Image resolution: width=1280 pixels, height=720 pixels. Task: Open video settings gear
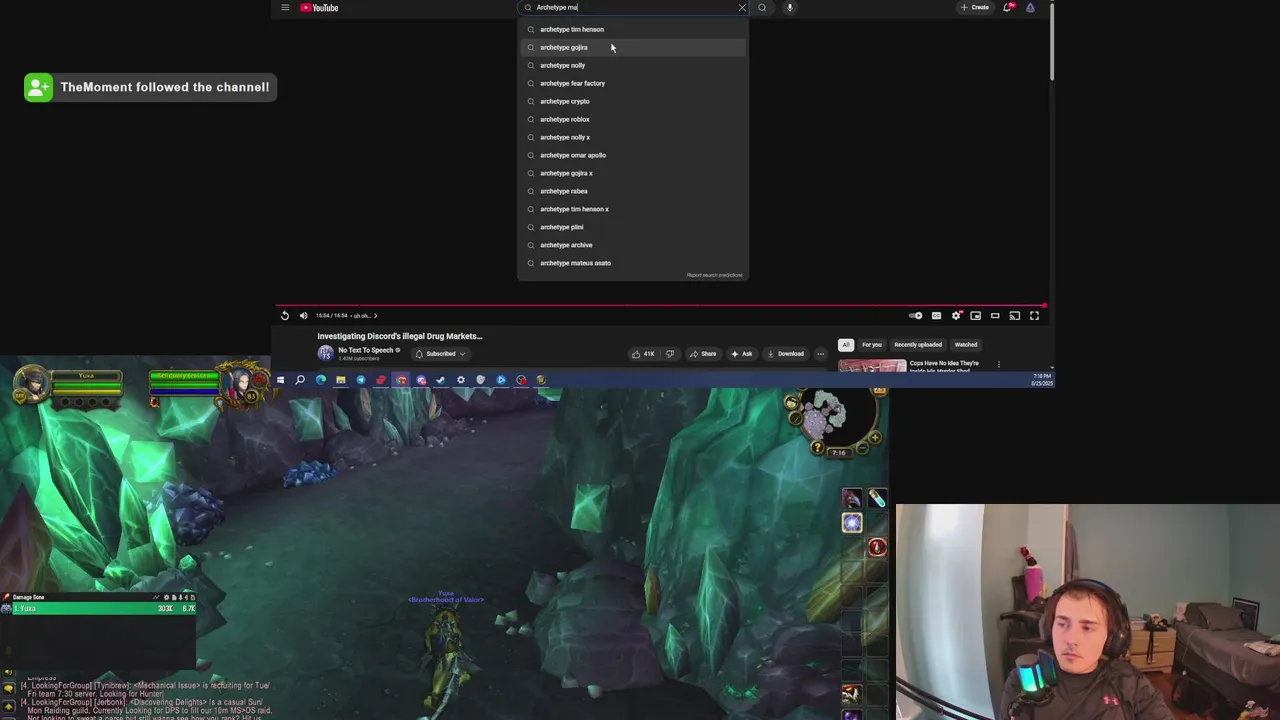click(956, 316)
